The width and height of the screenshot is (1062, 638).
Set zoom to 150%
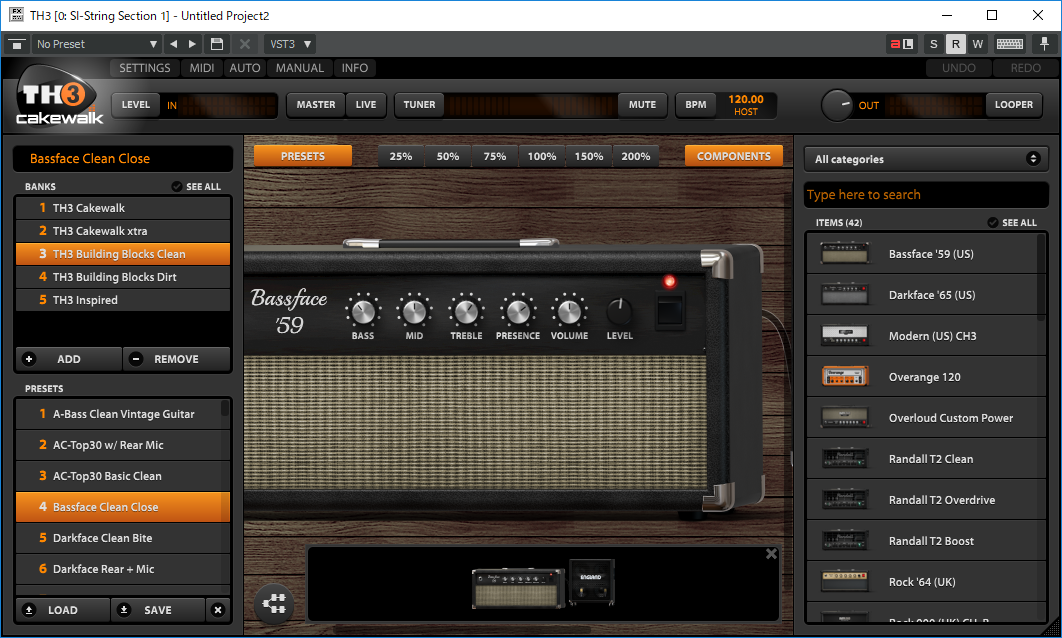(x=589, y=156)
